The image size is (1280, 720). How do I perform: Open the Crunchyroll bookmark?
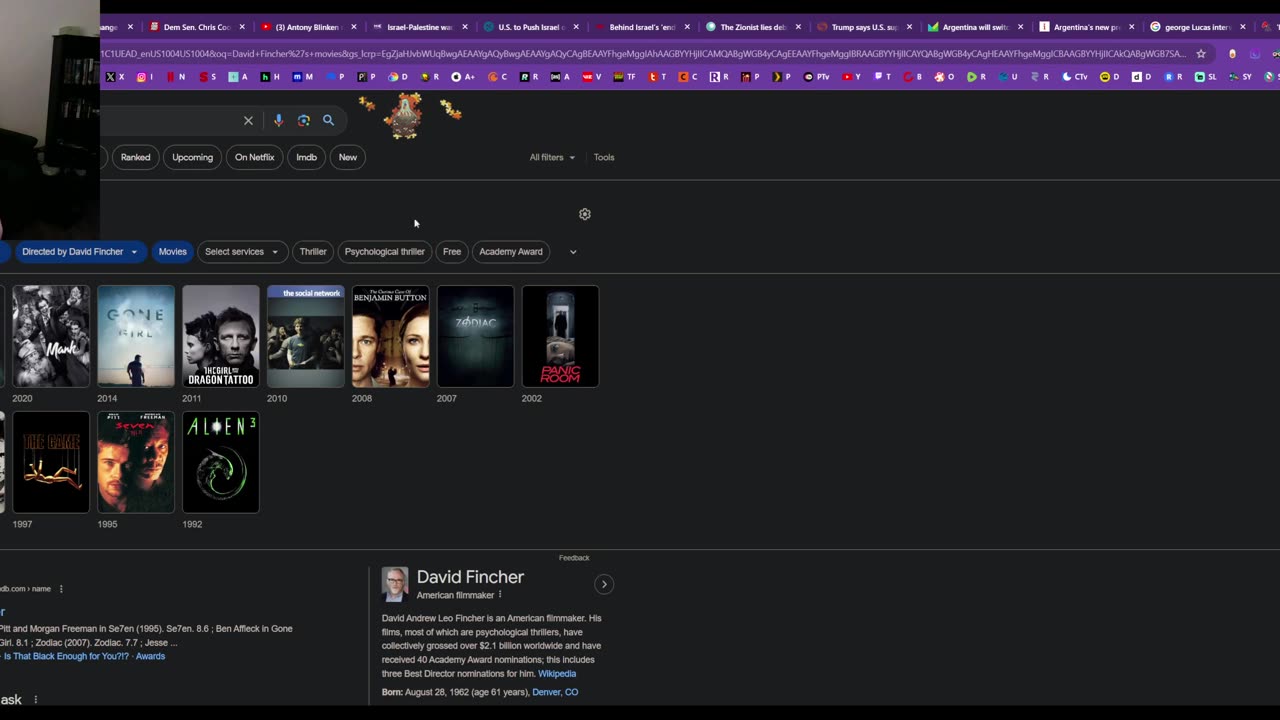497,77
